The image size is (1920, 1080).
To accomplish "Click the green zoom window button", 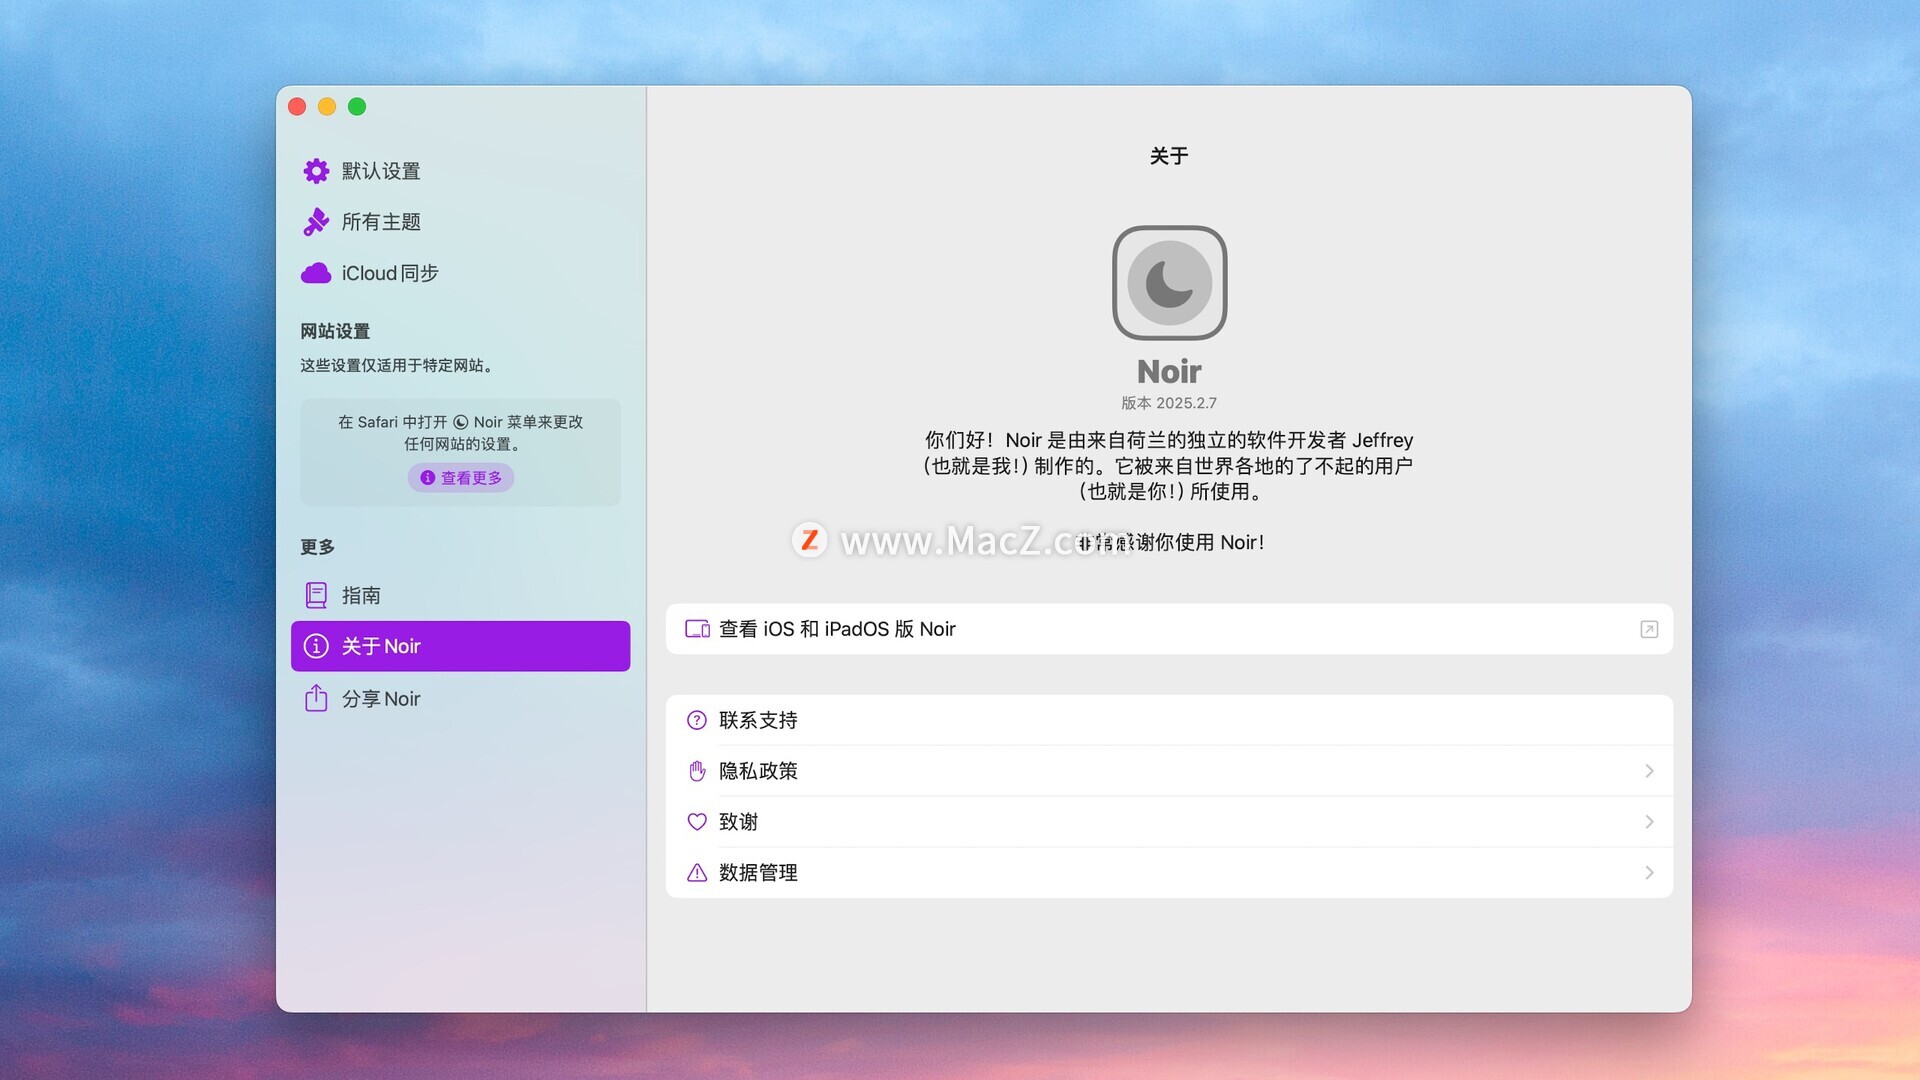I will (357, 107).
